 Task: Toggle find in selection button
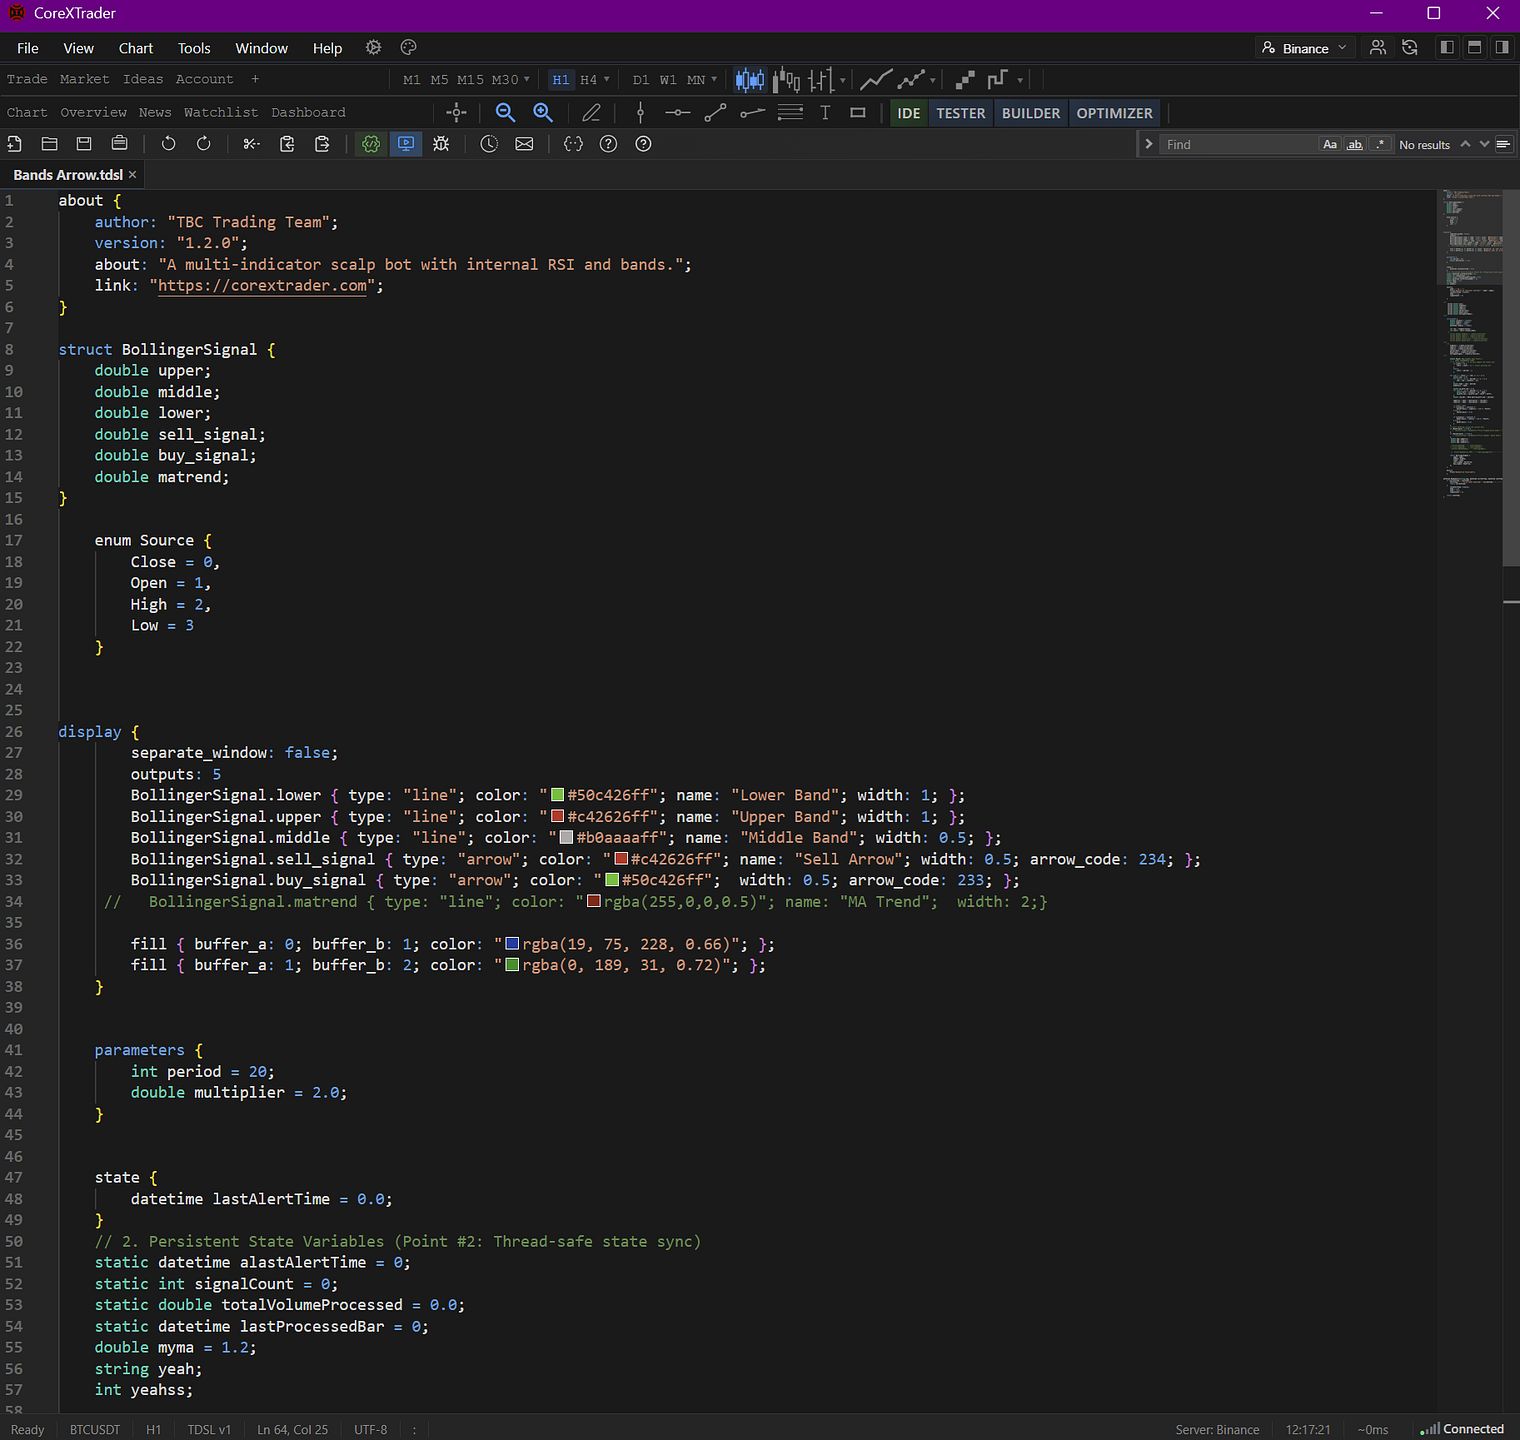click(x=1503, y=144)
